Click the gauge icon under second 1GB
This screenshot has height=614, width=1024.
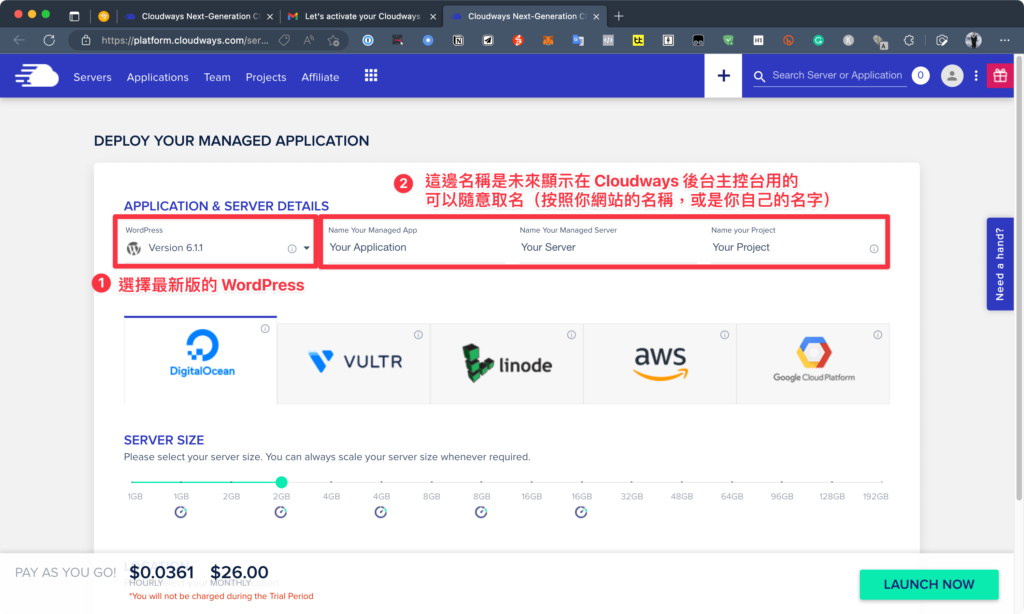181,512
